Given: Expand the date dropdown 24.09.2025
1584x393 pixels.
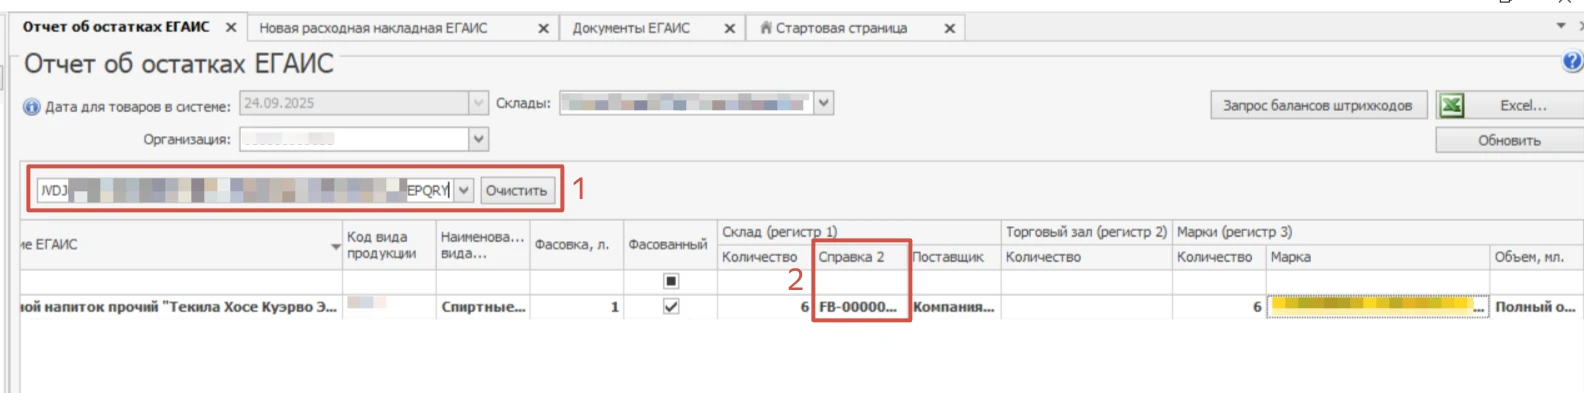Looking at the screenshot, I should (x=478, y=103).
